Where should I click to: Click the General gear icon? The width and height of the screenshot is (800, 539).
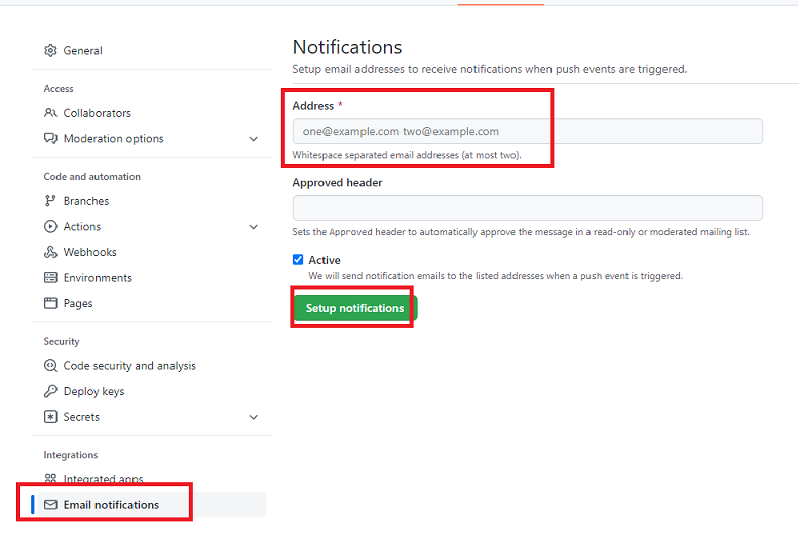click(50, 51)
